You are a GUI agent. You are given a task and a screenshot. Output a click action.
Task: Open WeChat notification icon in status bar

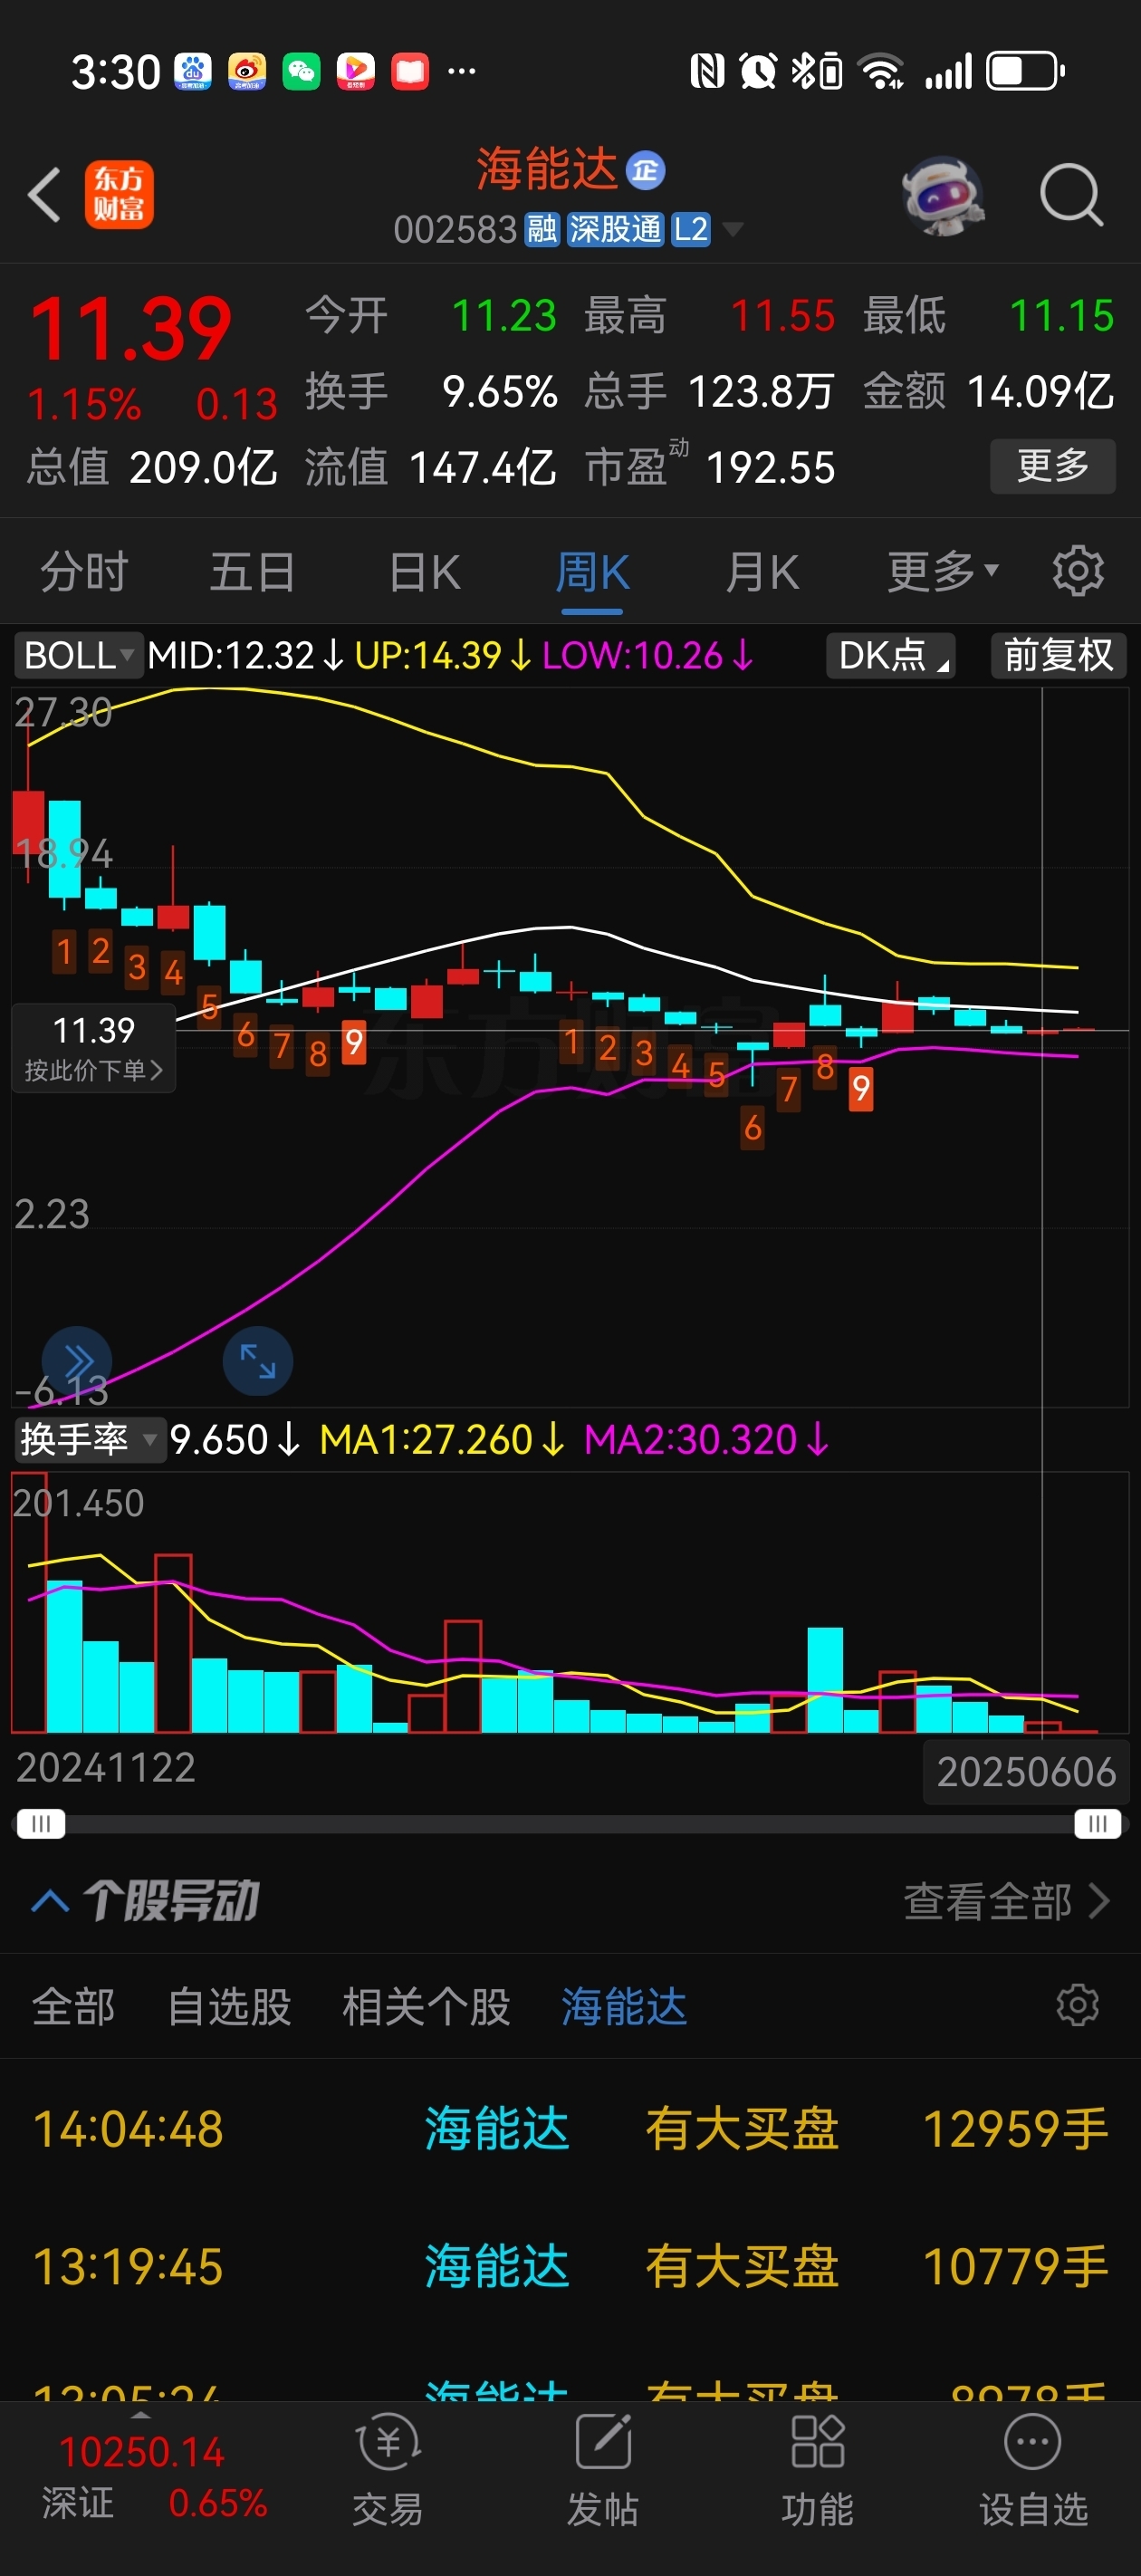tap(301, 71)
